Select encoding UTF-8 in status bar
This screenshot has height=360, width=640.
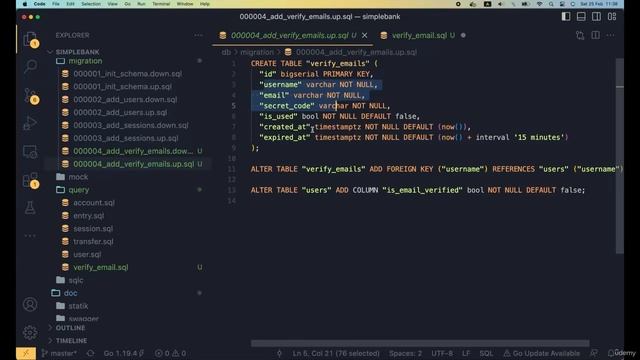point(442,353)
